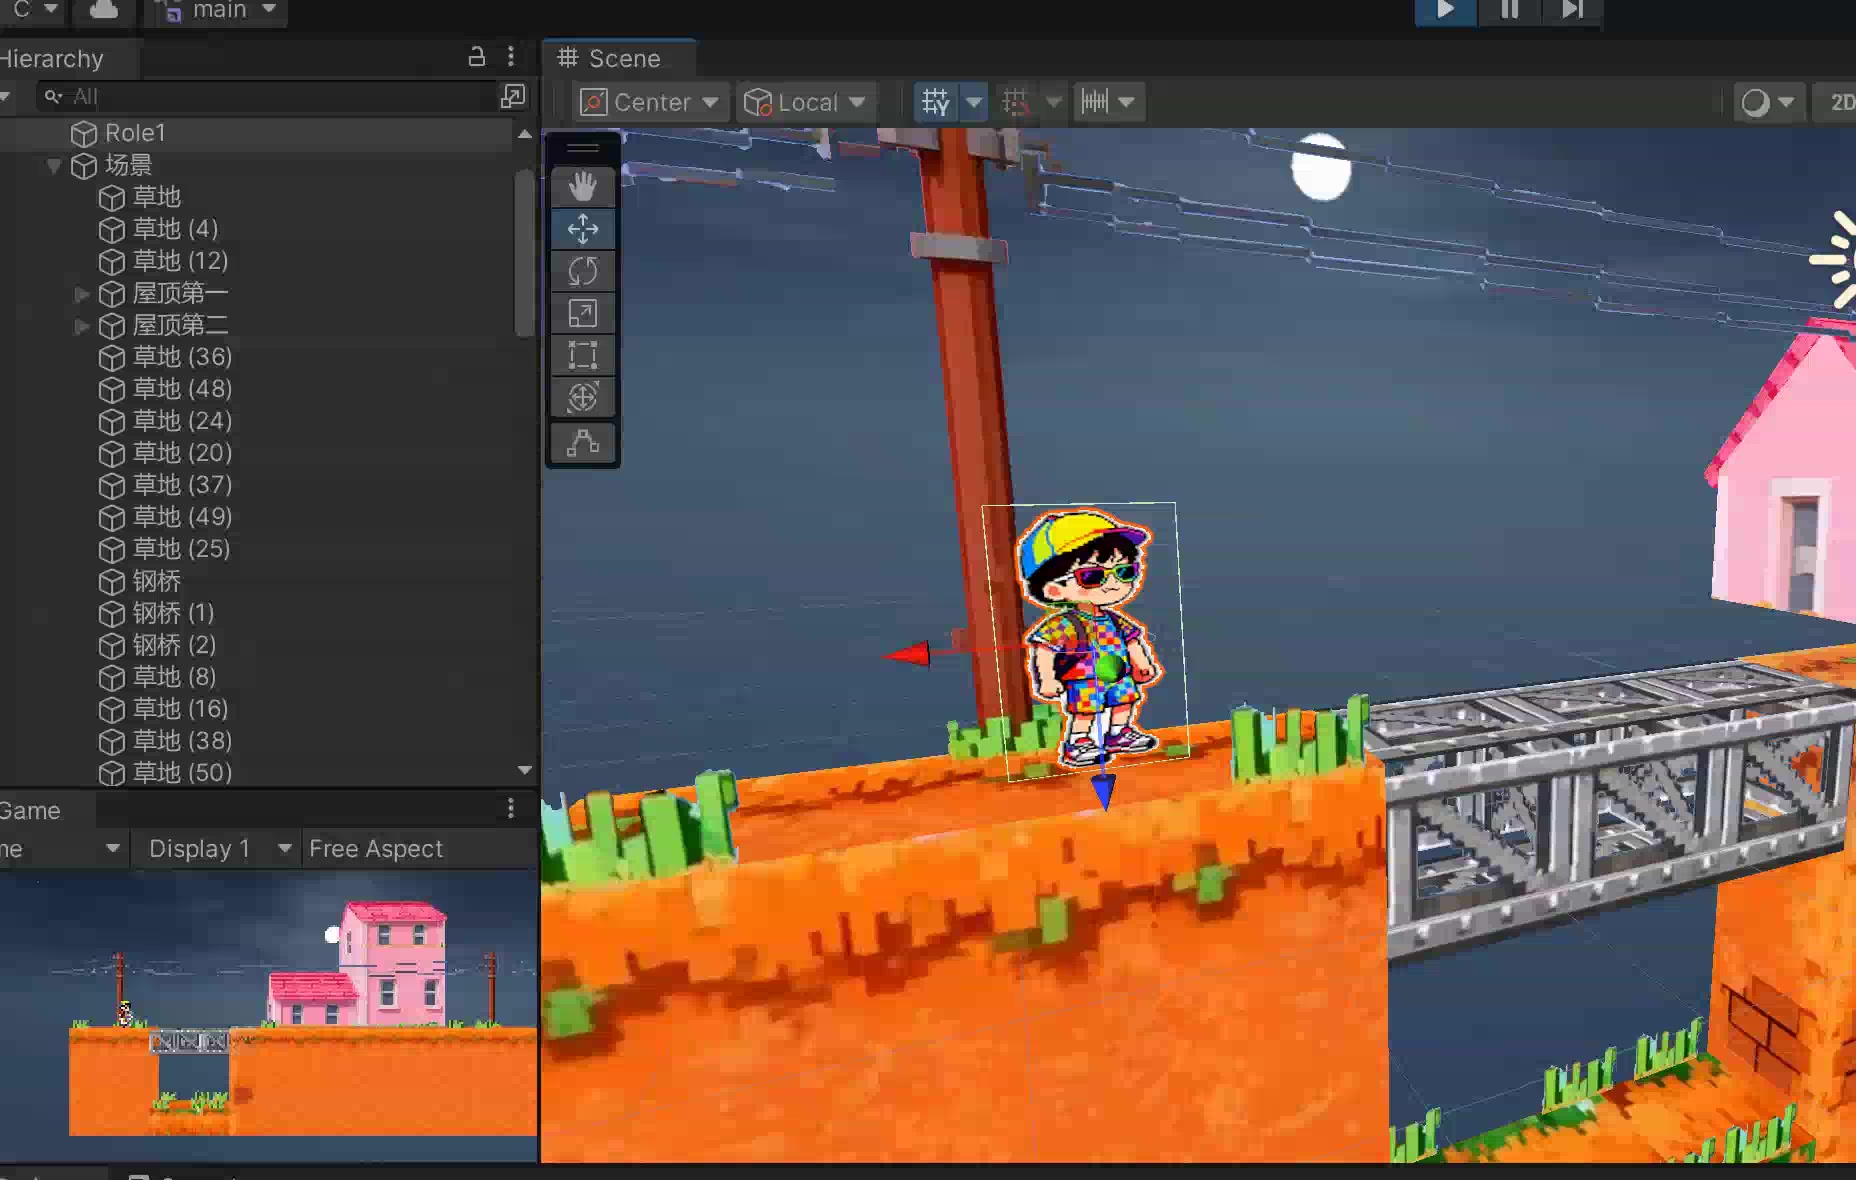The image size is (1856, 1180).
Task: Select the Rect transform tool
Action: [583, 355]
